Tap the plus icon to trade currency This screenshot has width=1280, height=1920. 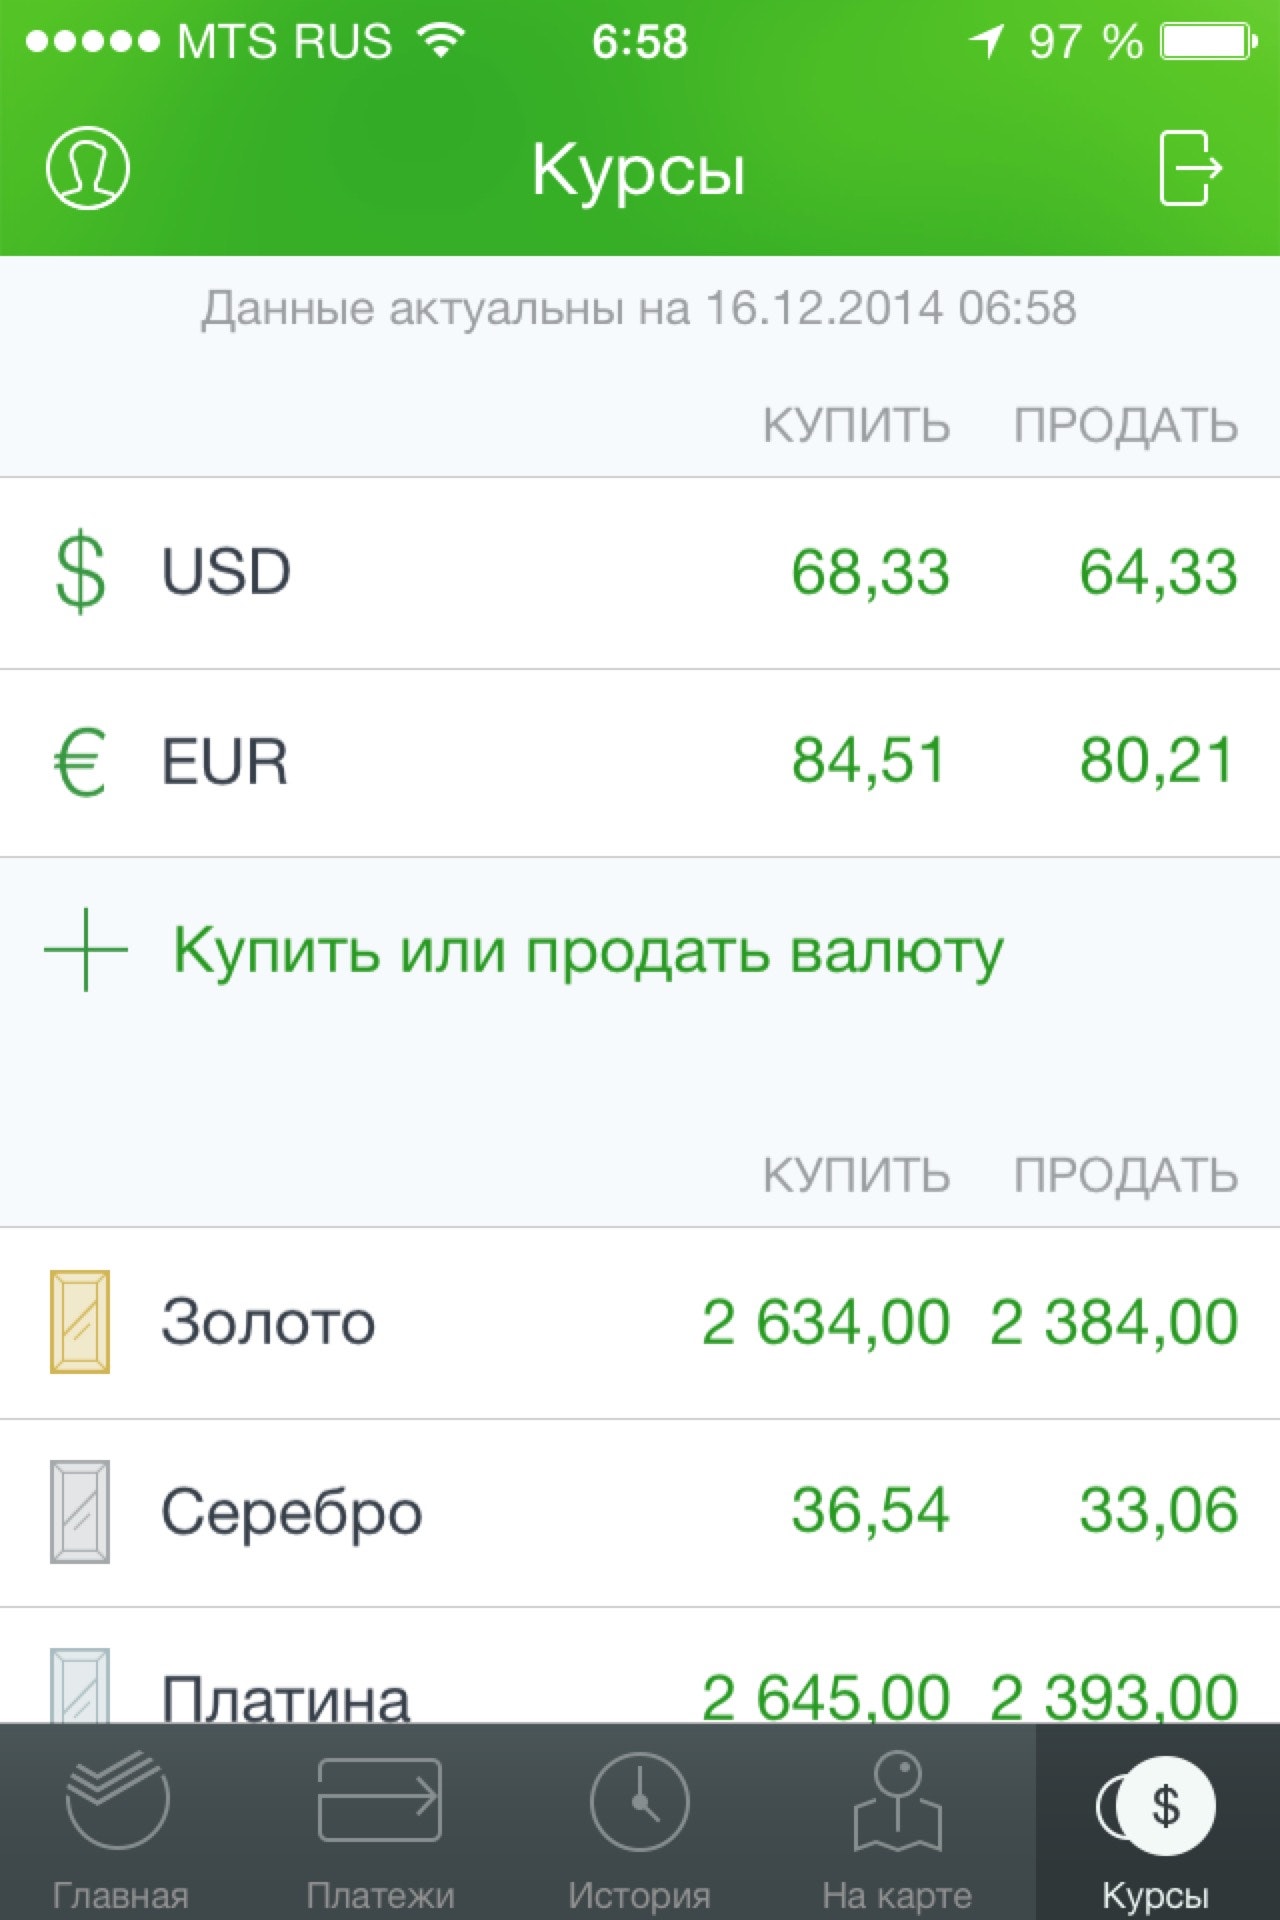(x=86, y=950)
